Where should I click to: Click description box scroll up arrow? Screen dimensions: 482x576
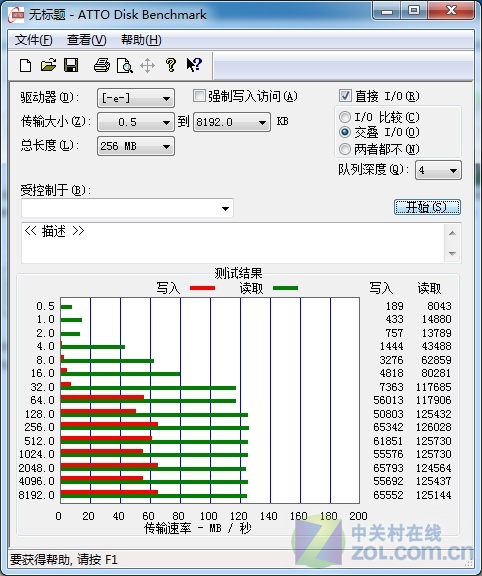coord(452,233)
